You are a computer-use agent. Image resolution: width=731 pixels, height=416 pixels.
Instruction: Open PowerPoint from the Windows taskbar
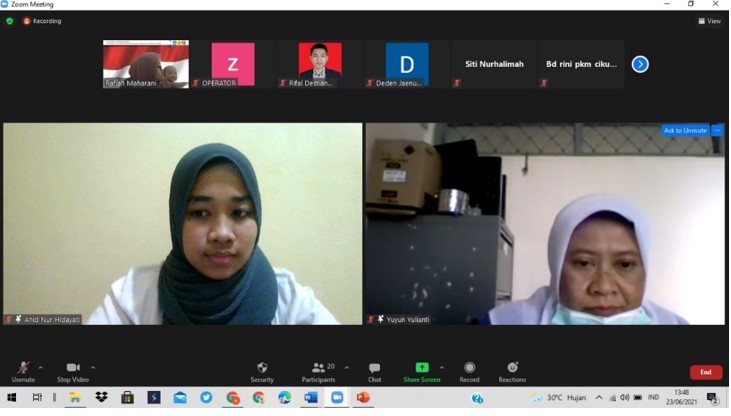(363, 398)
